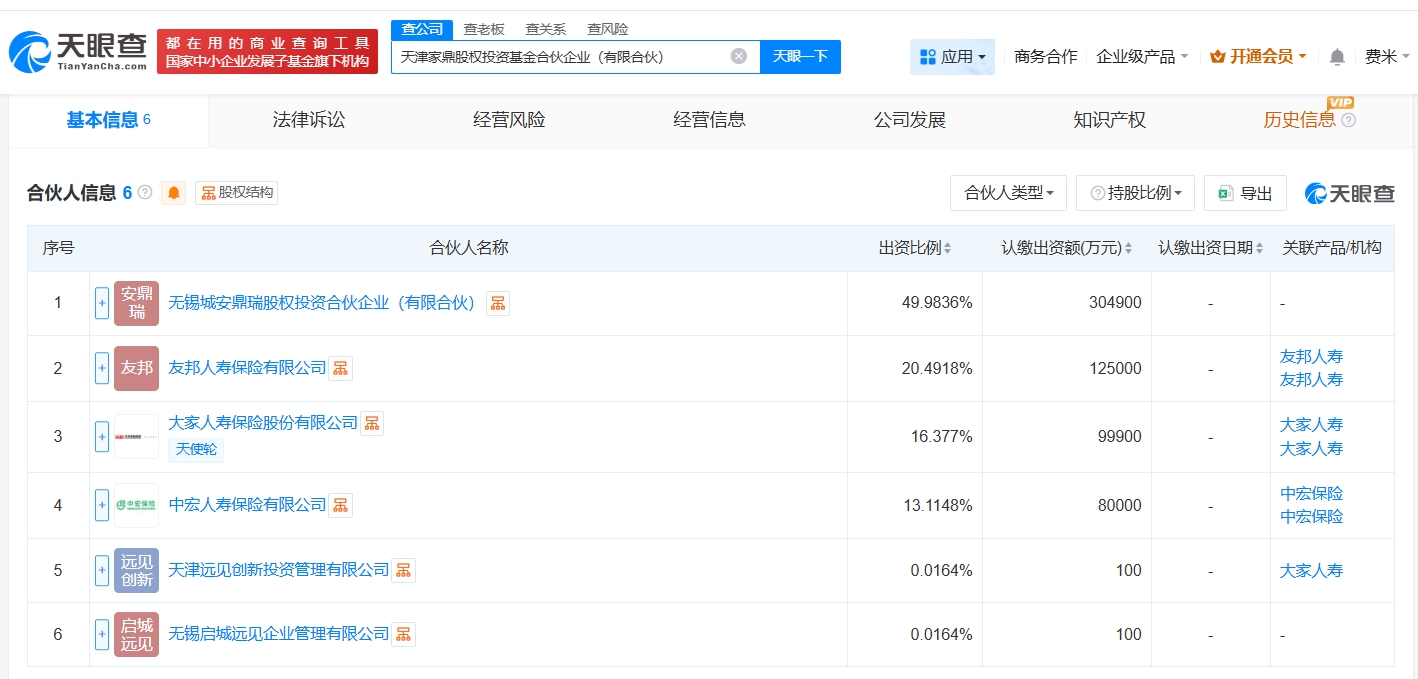Open equity structure icon for 无锡启城远见企业管理
Screen dimensions: 1418x679
point(403,634)
